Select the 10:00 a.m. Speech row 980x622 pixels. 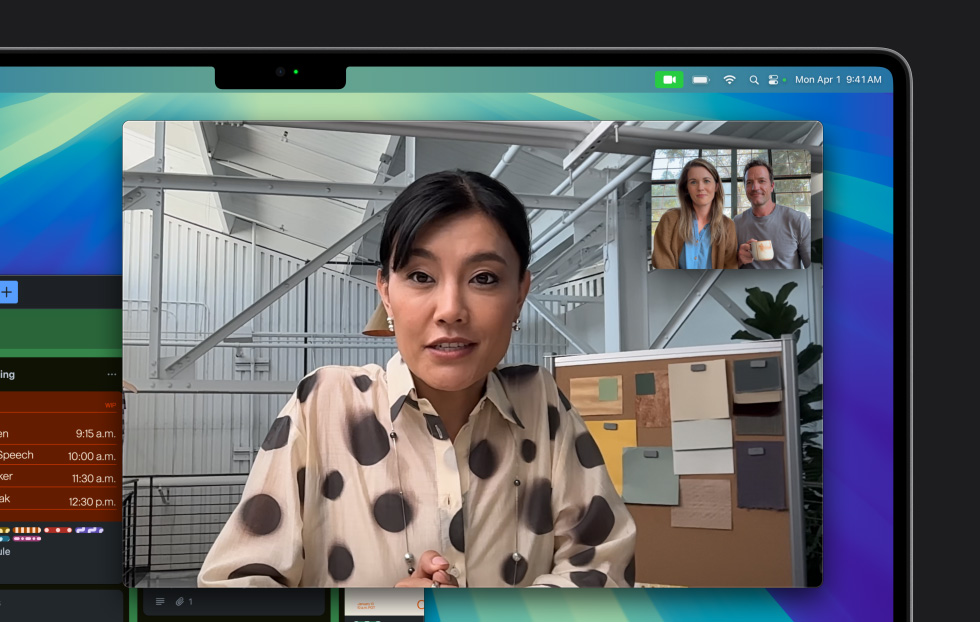(60, 455)
